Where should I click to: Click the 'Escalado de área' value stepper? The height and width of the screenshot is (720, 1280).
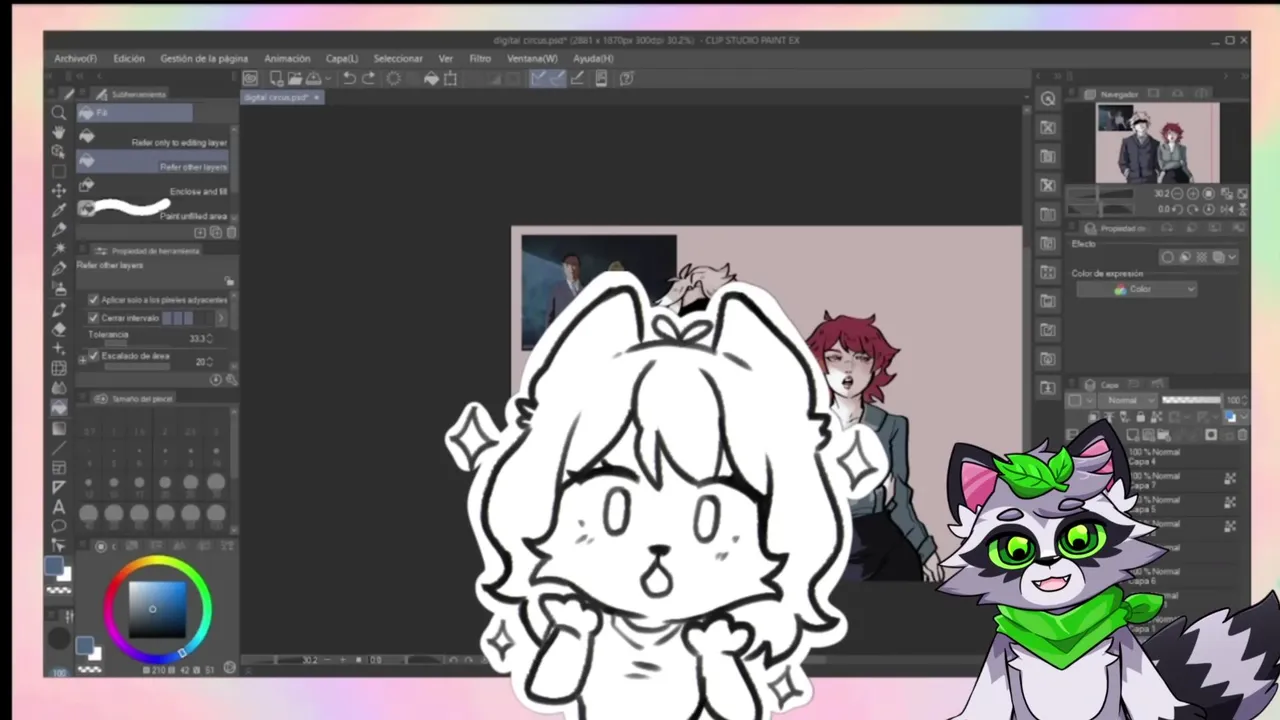[209, 362]
